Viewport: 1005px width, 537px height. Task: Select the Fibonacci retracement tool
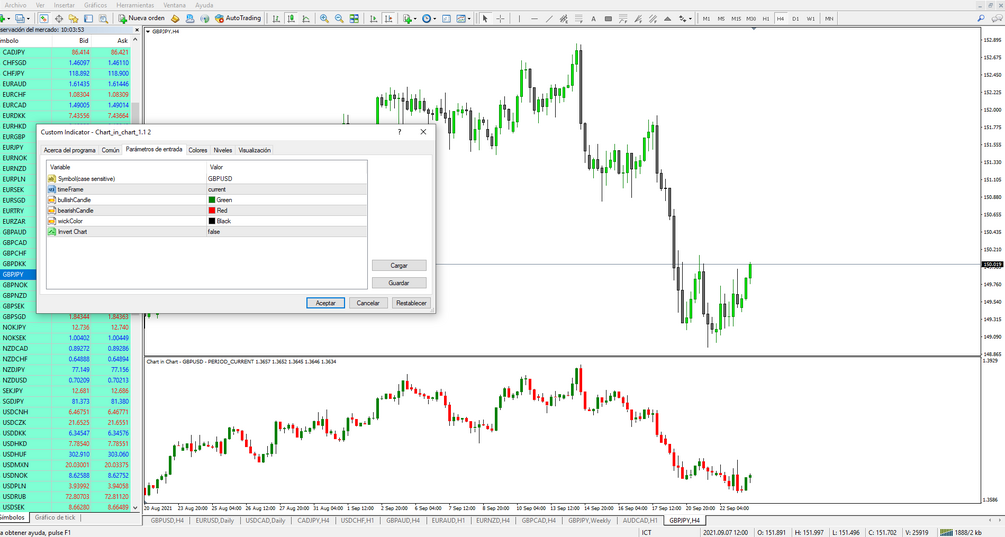579,19
